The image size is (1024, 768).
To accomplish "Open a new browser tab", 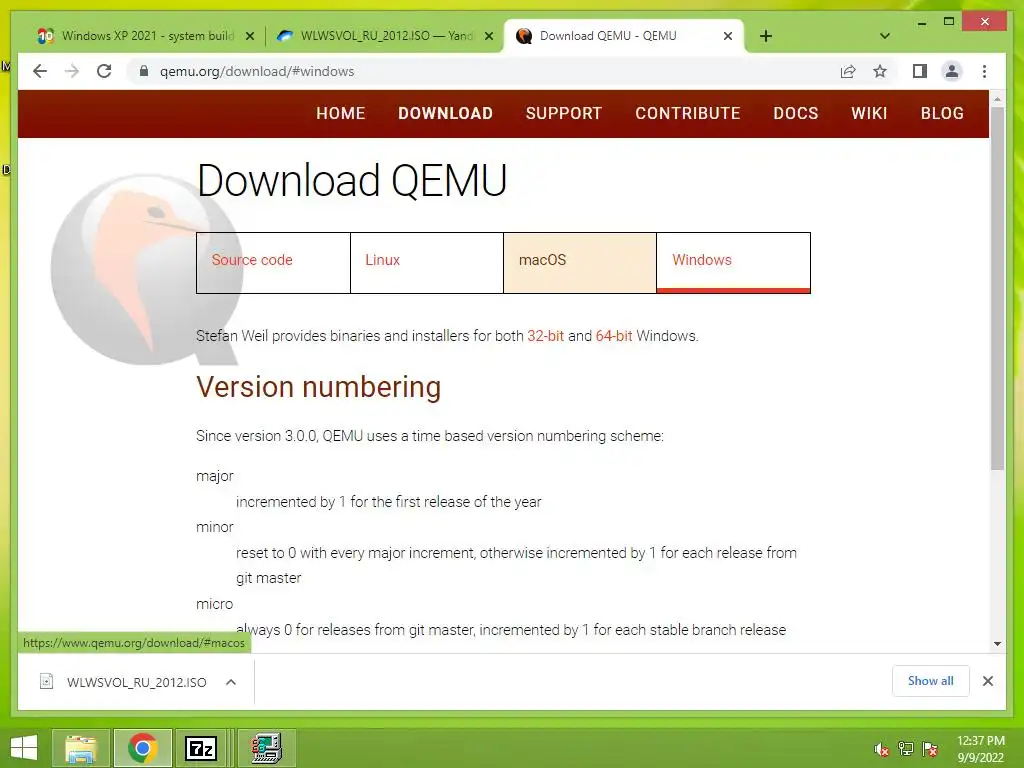I will [x=766, y=36].
